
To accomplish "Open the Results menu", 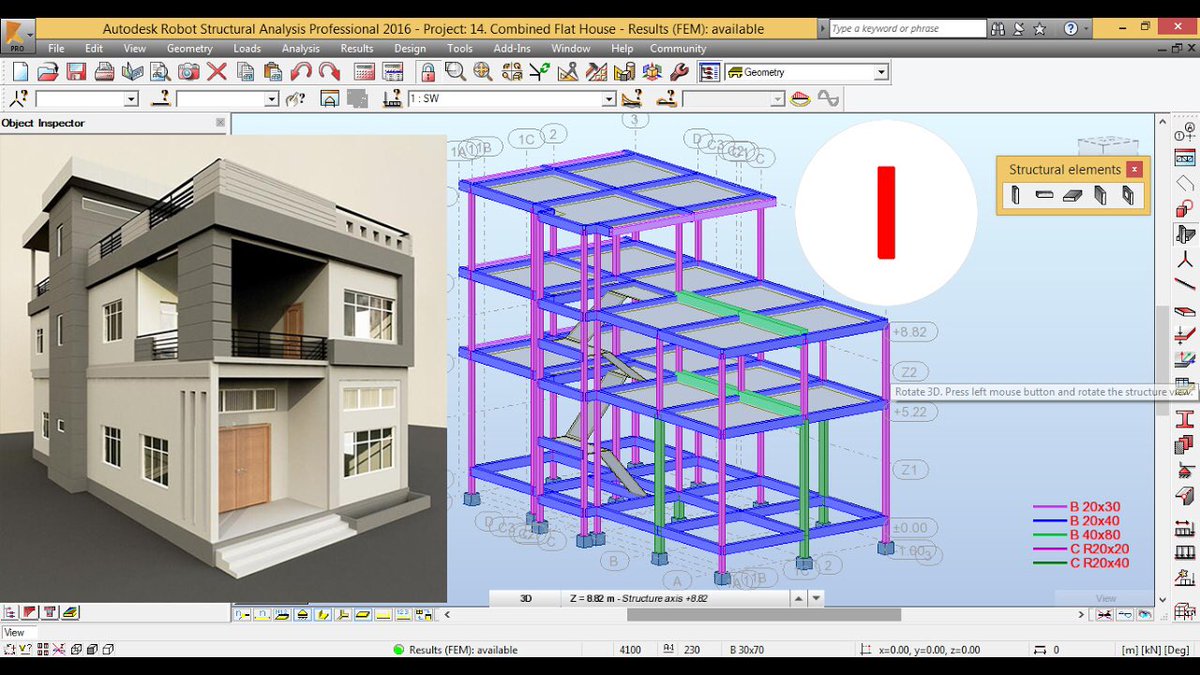I will click(x=357, y=48).
